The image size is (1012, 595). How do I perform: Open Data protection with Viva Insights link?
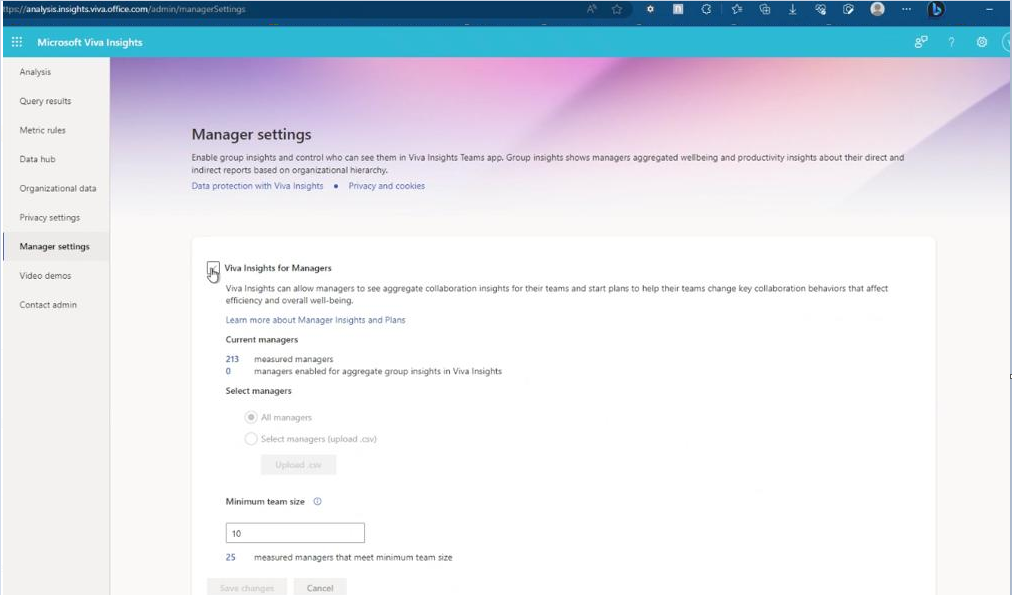coord(258,186)
